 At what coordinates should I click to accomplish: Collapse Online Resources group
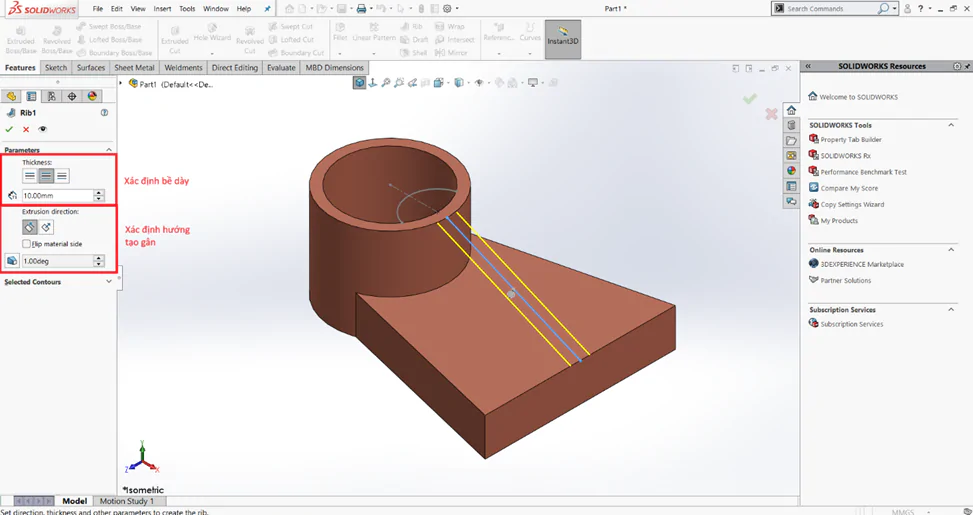[951, 249]
